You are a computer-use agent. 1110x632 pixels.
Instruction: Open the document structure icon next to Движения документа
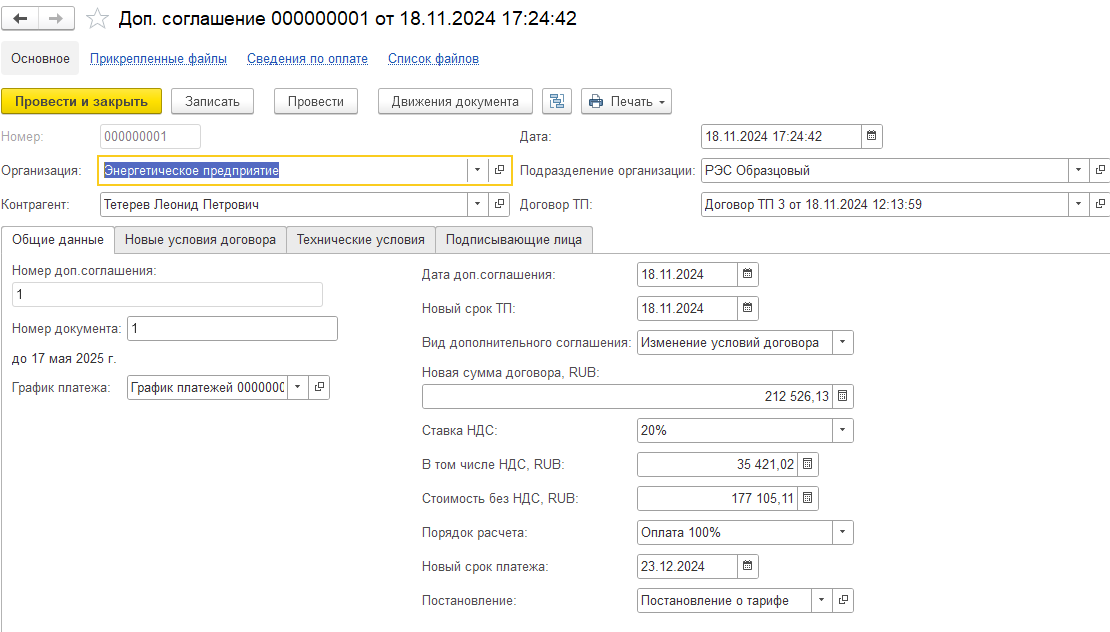coord(556,101)
